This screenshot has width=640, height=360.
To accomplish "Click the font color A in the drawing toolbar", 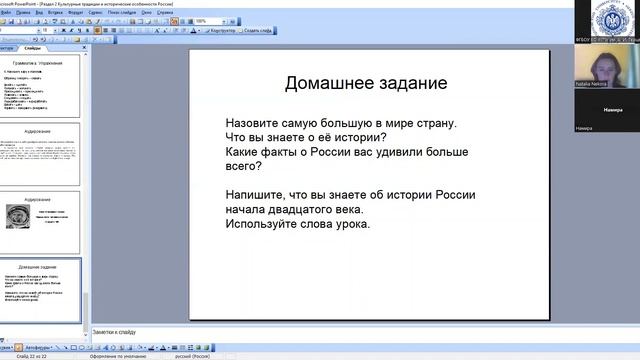I will coord(163,348).
